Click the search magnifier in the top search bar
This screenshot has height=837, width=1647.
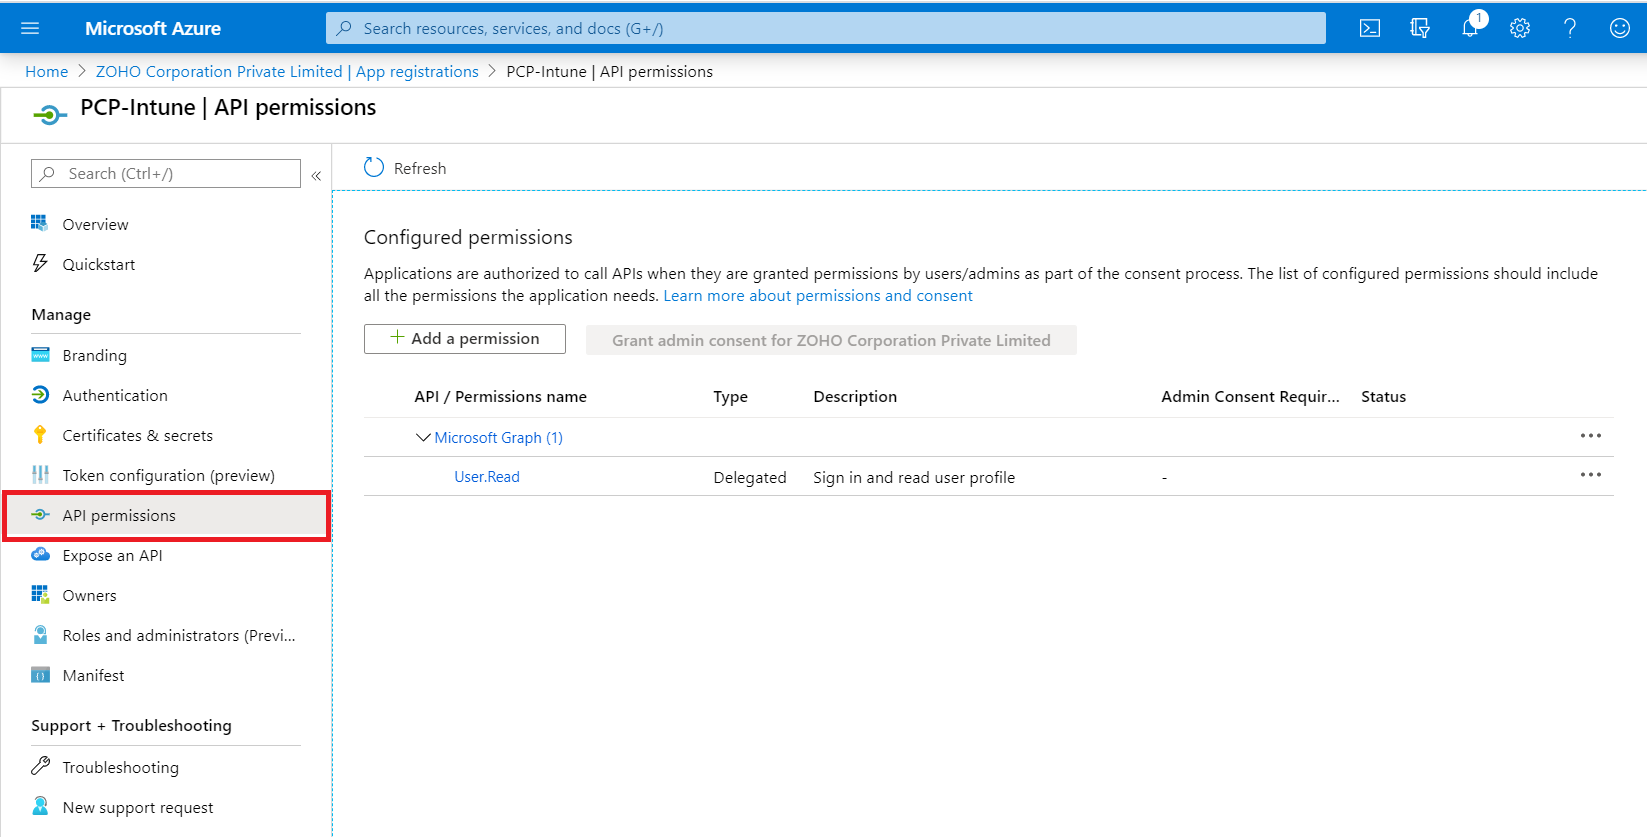(344, 28)
